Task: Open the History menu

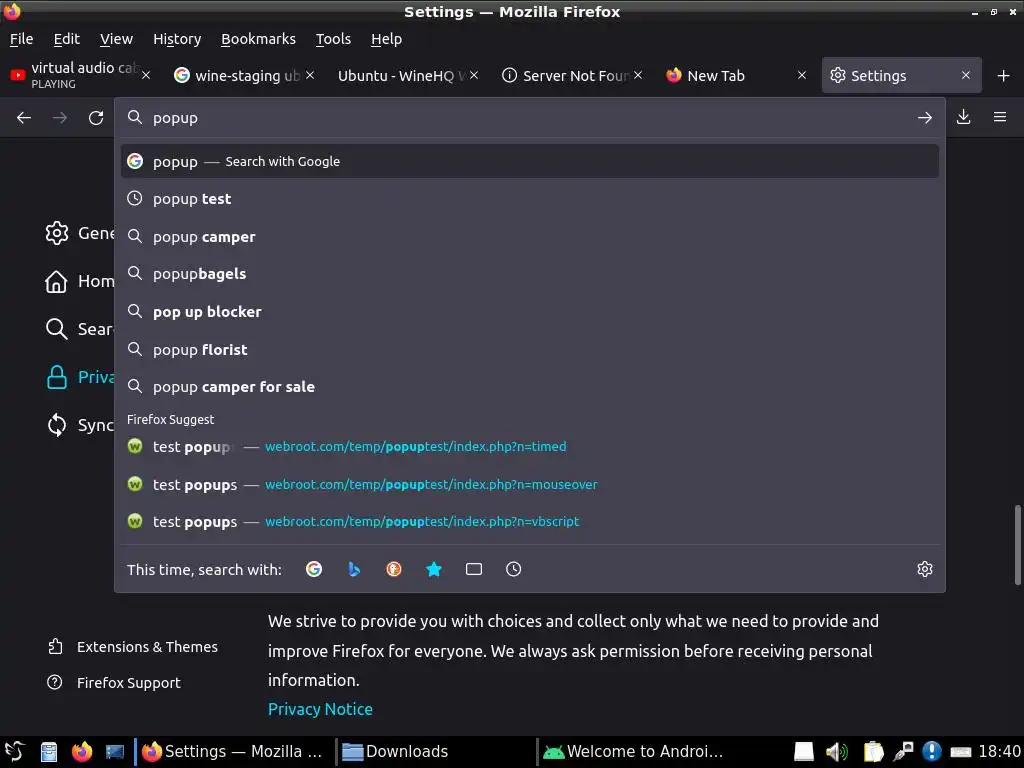Action: point(177,39)
